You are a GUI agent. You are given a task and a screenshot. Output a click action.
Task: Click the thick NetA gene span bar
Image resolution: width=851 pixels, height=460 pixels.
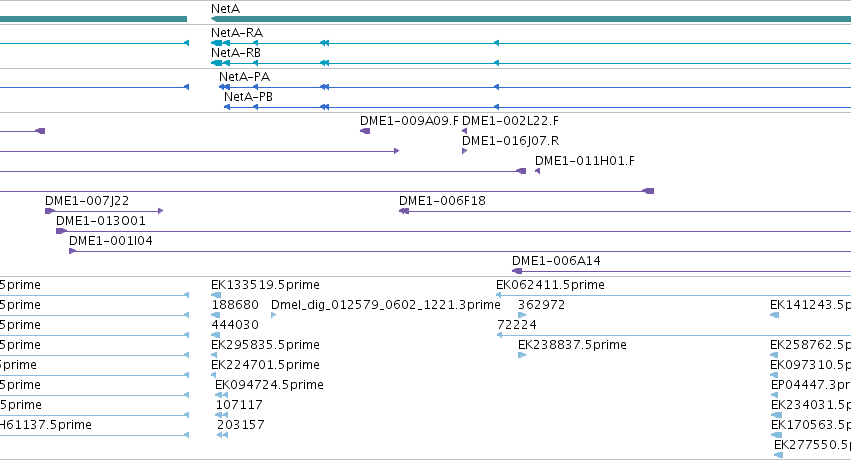(531, 19)
